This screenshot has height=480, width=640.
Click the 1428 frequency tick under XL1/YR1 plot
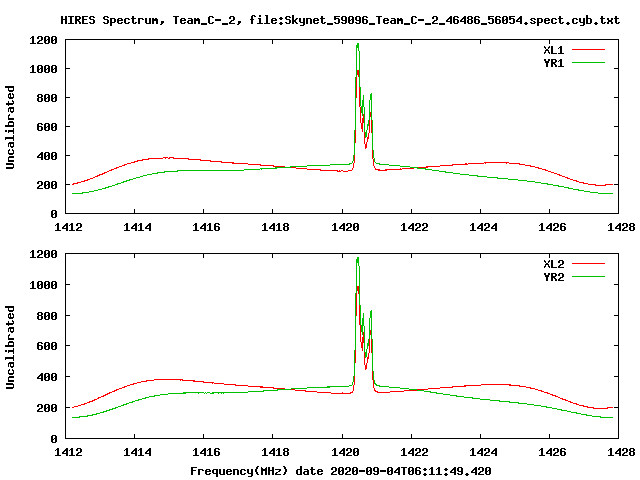click(621, 227)
